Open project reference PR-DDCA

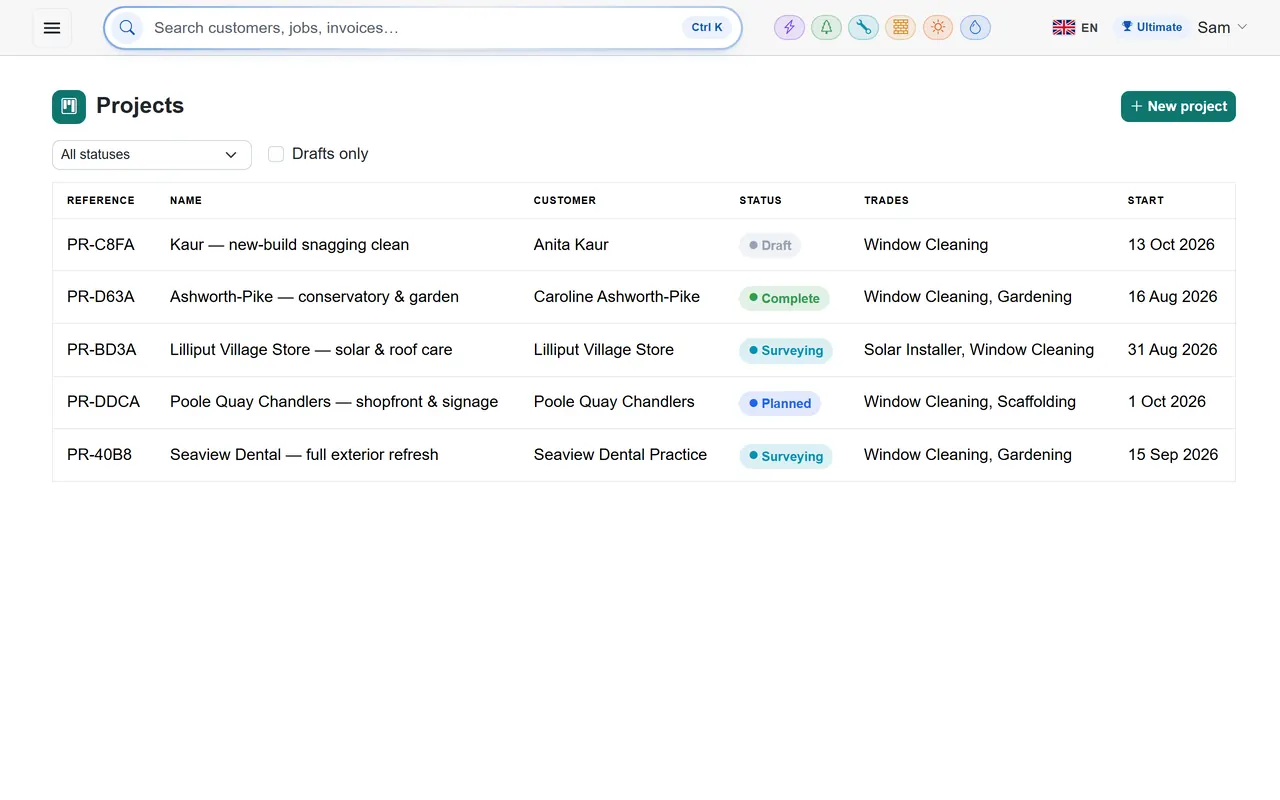(104, 402)
